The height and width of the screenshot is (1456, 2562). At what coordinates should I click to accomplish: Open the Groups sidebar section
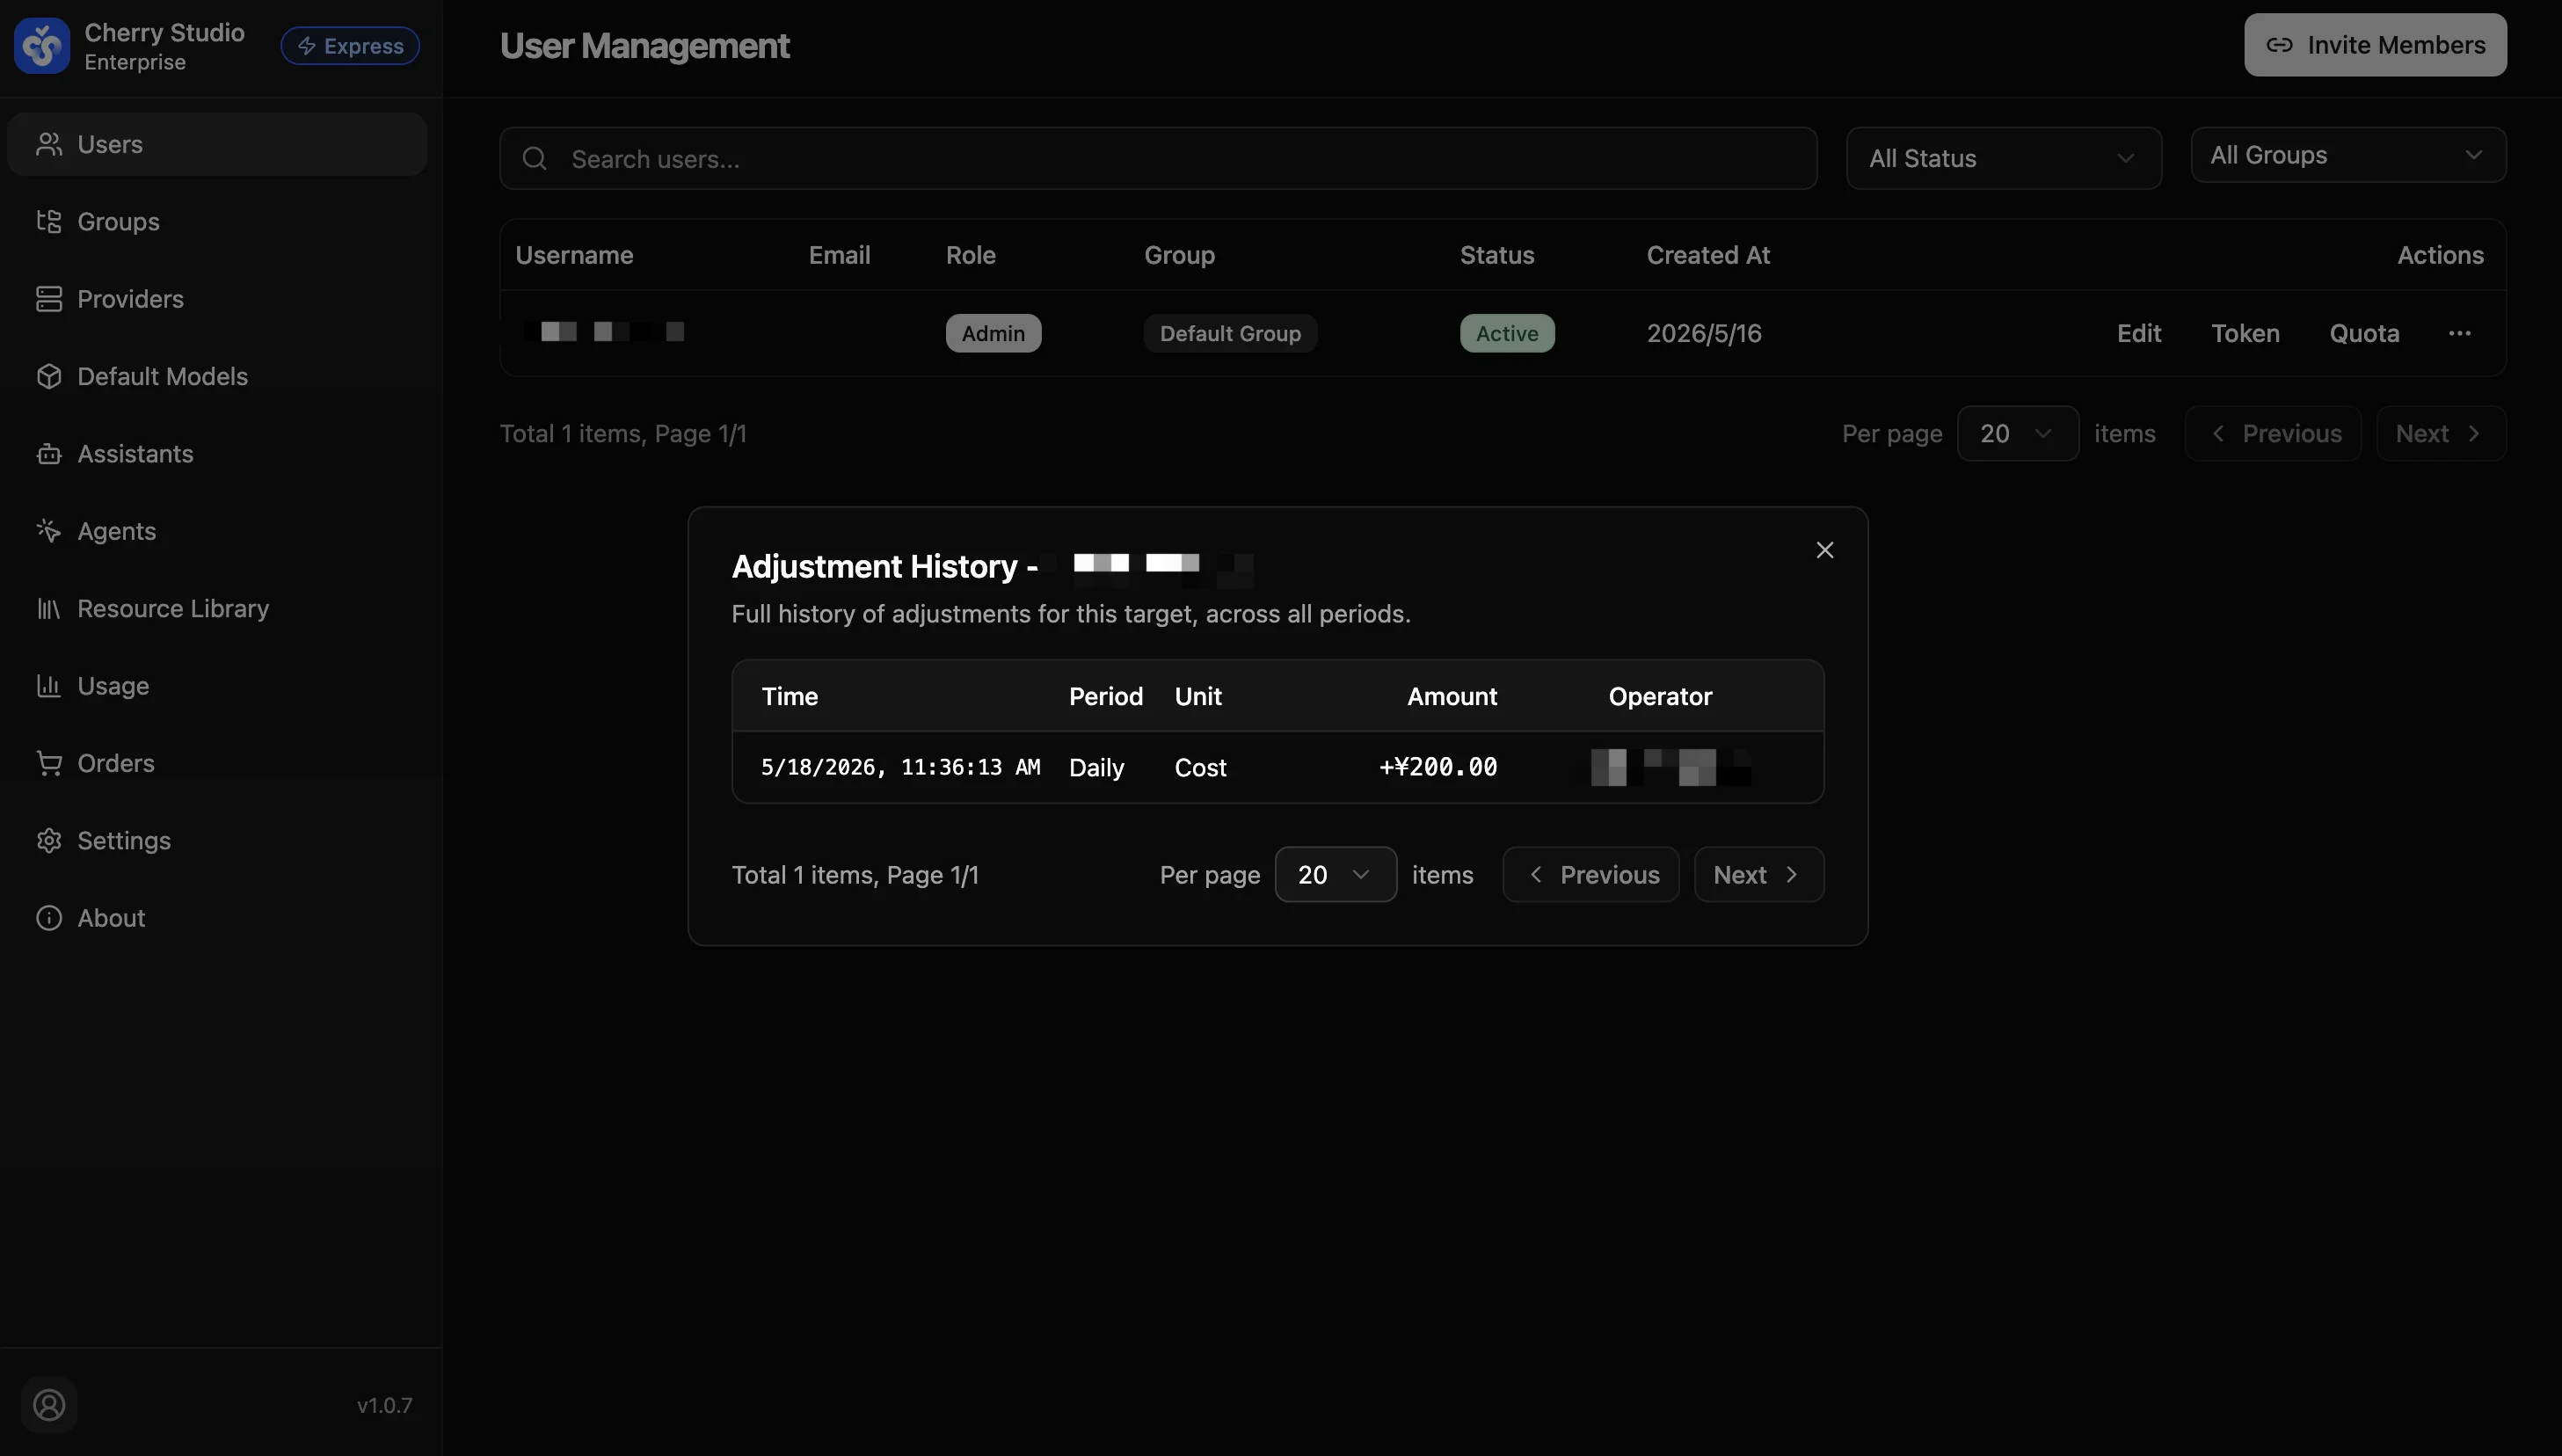(x=217, y=221)
